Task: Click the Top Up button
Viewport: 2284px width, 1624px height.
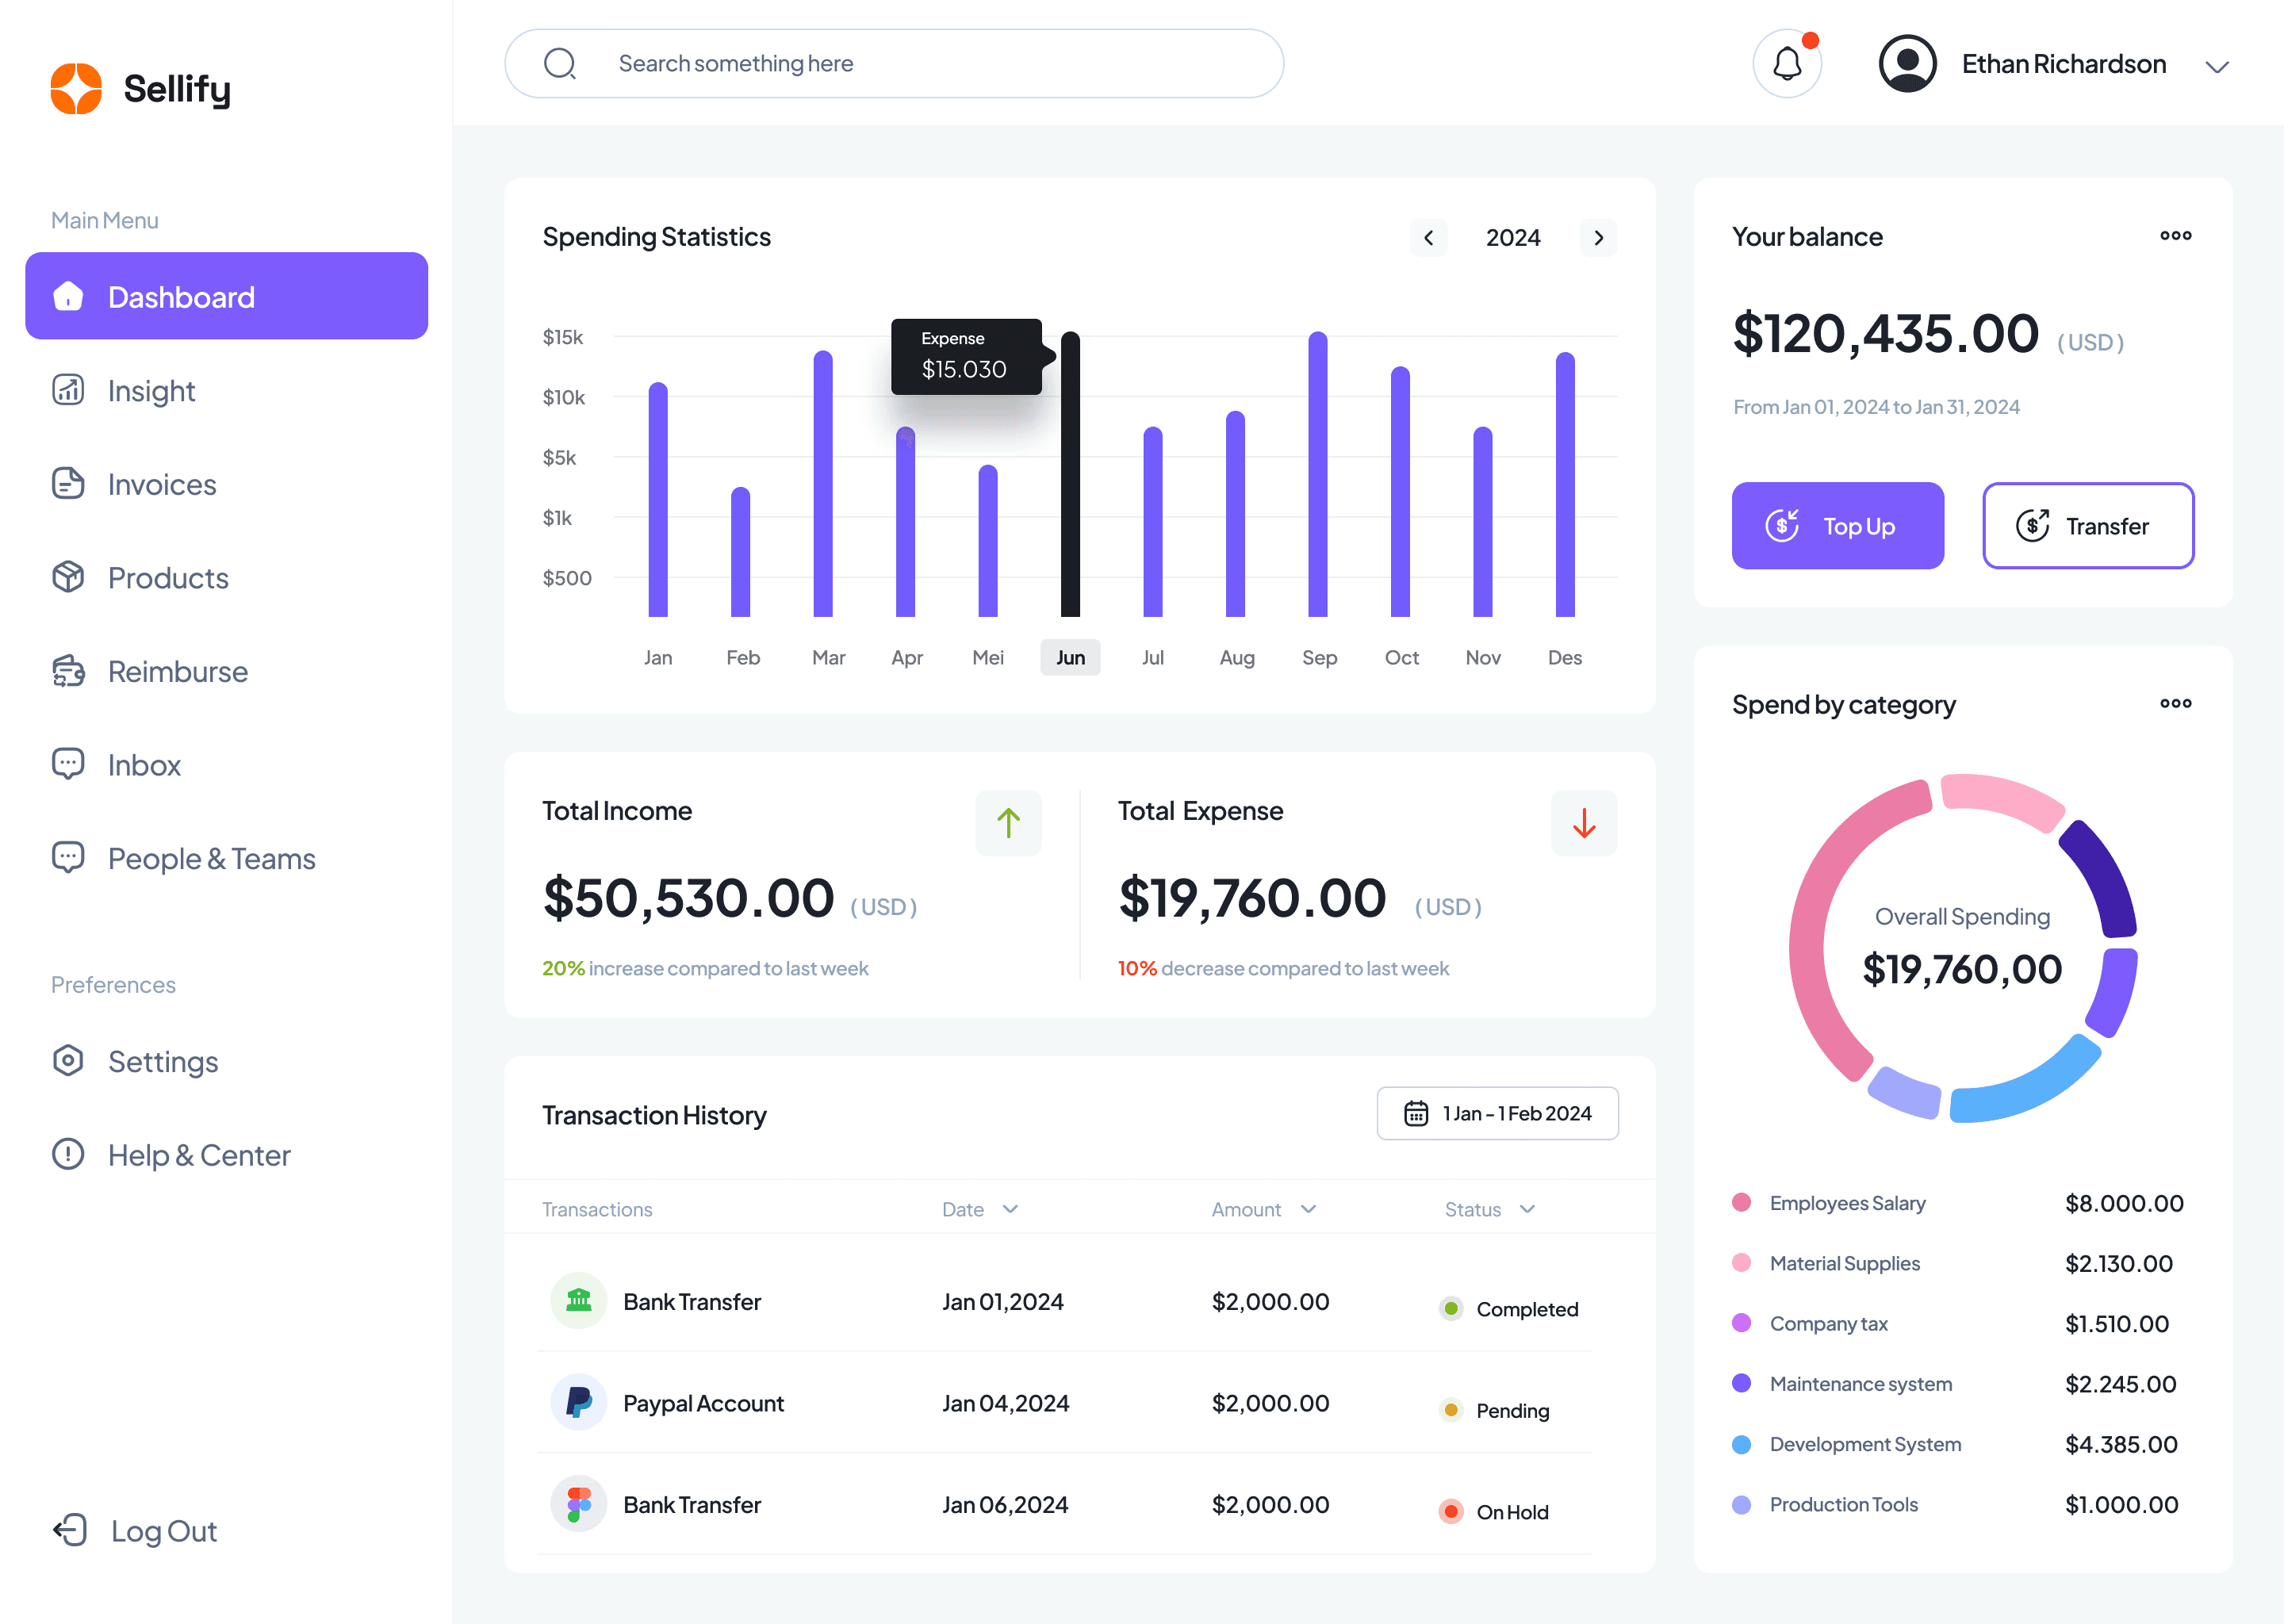Action: [x=1836, y=524]
